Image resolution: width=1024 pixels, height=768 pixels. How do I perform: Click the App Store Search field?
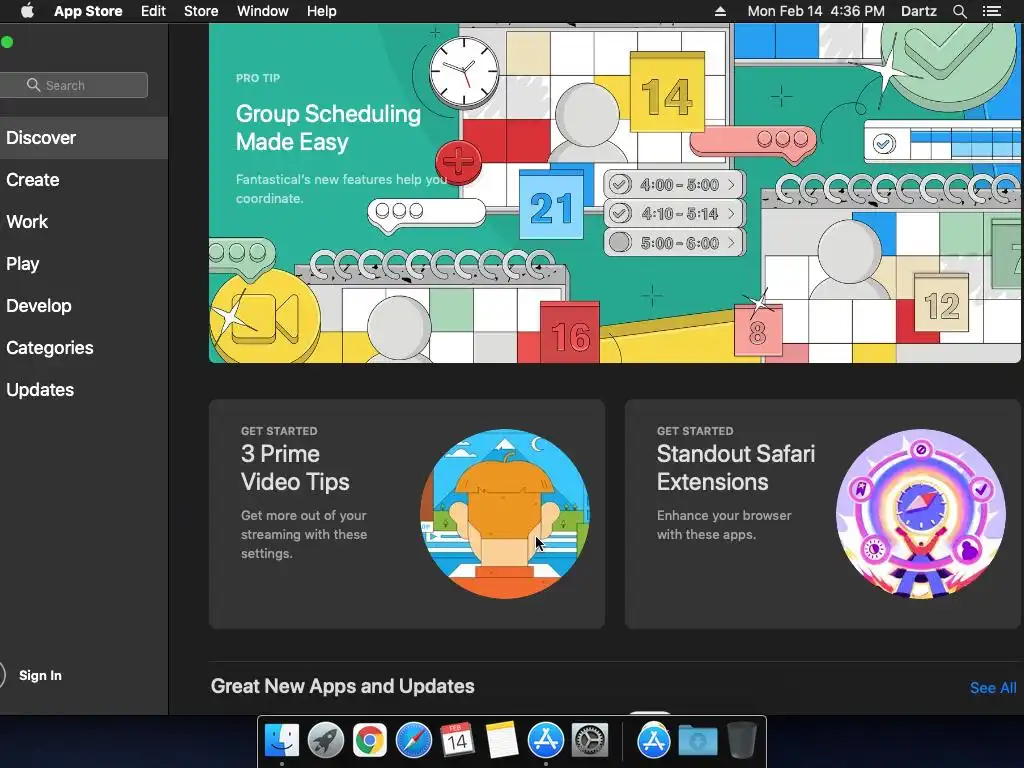(74, 85)
